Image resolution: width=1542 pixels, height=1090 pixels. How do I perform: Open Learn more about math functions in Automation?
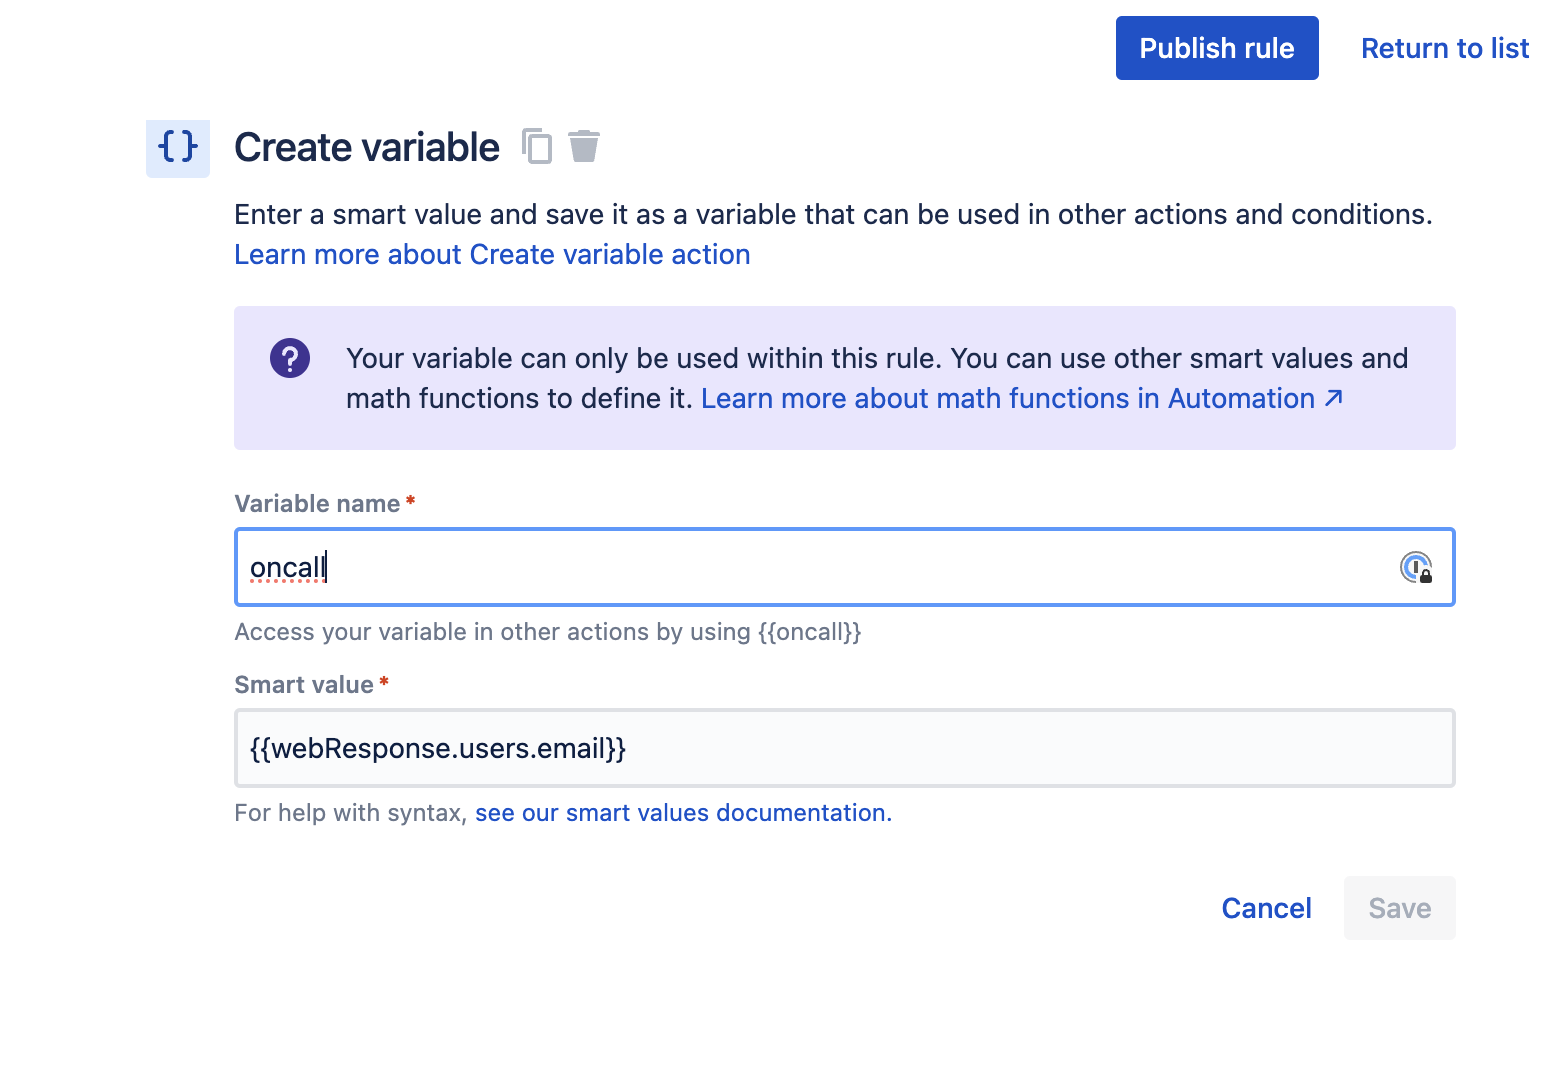click(x=1022, y=398)
